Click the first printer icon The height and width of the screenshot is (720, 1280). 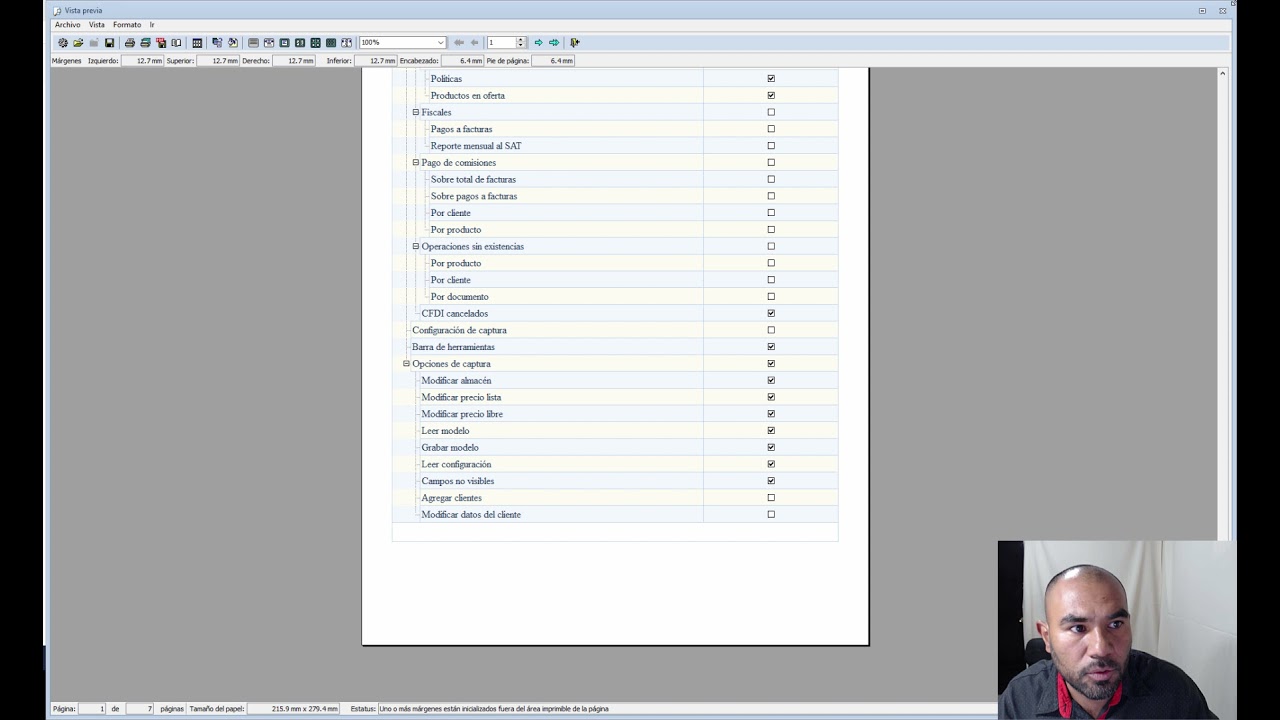(129, 43)
